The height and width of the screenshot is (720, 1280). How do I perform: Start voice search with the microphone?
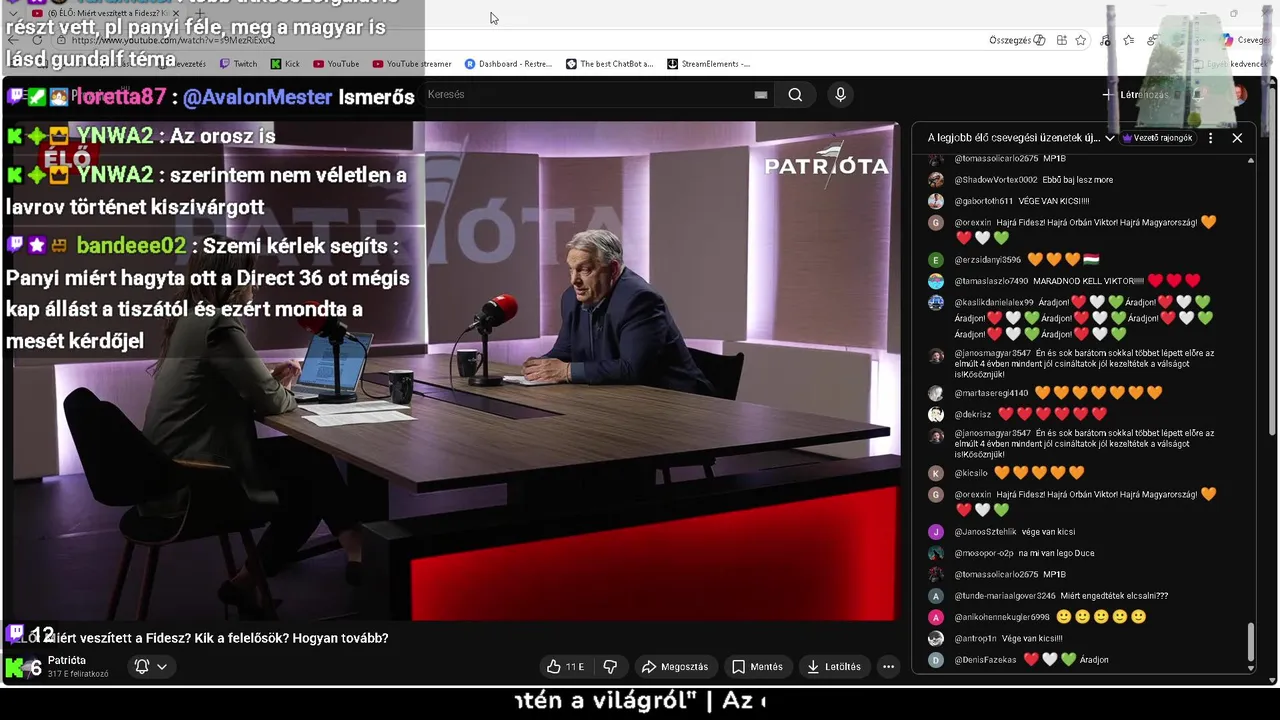(840, 95)
